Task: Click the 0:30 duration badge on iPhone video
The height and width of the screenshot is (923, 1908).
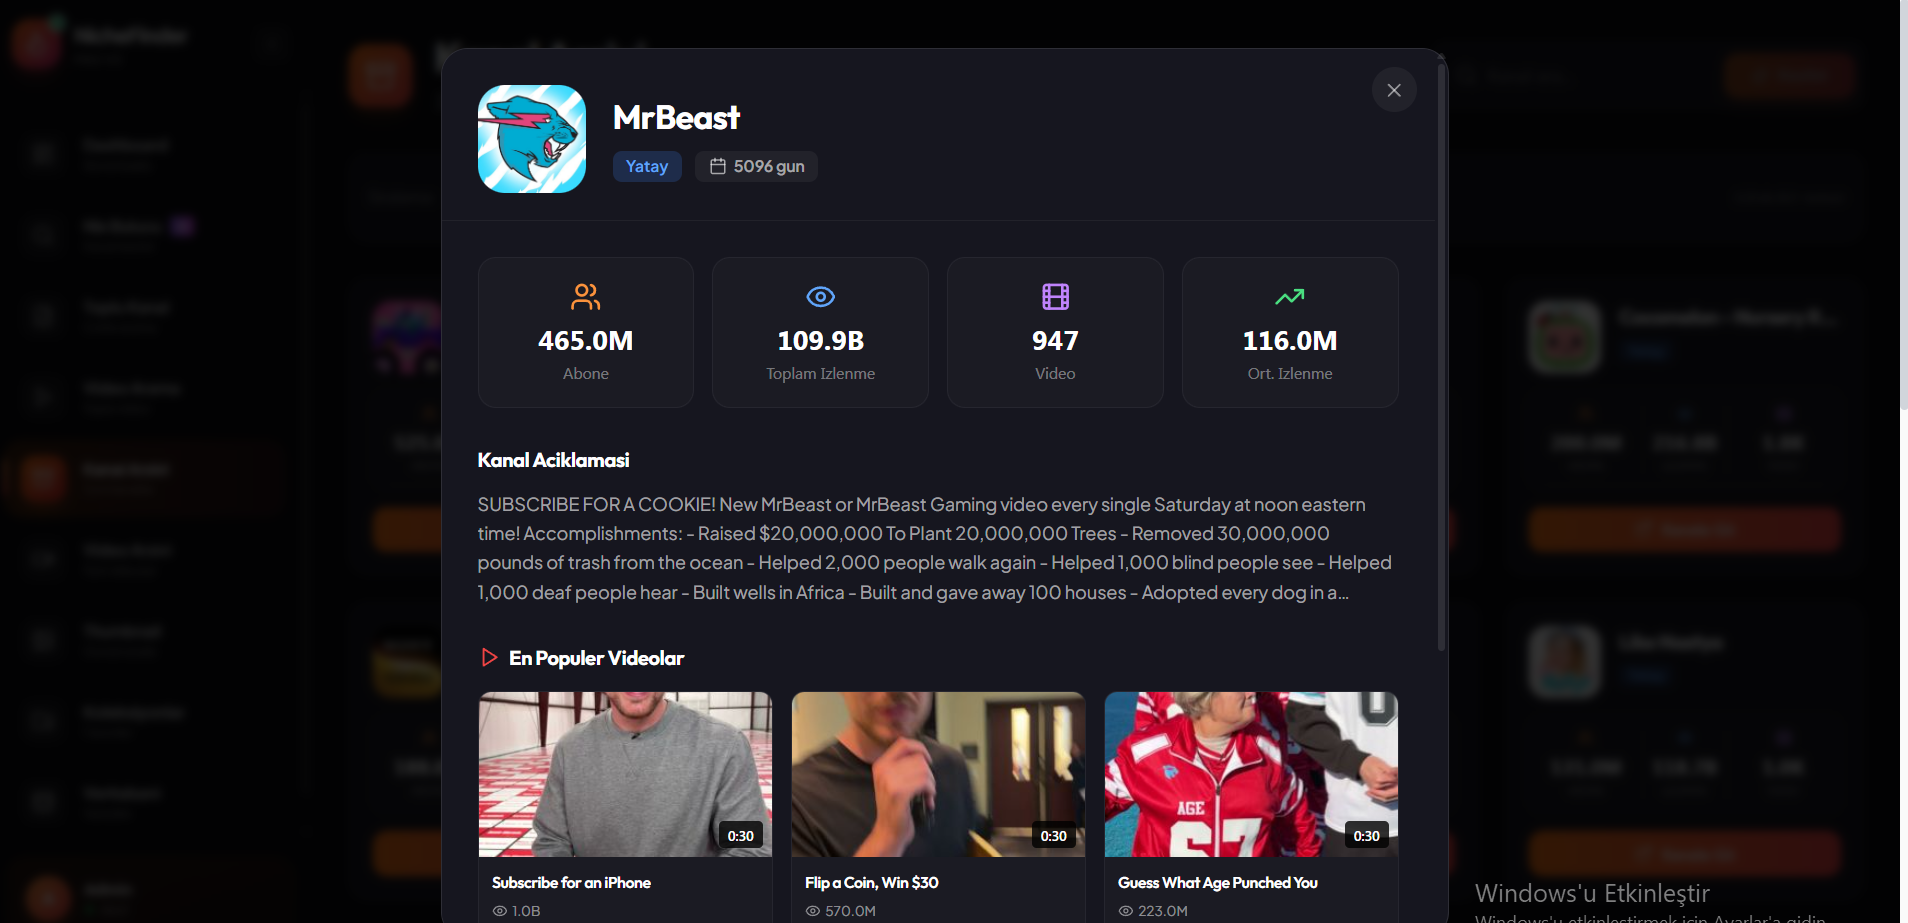Action: [x=741, y=836]
